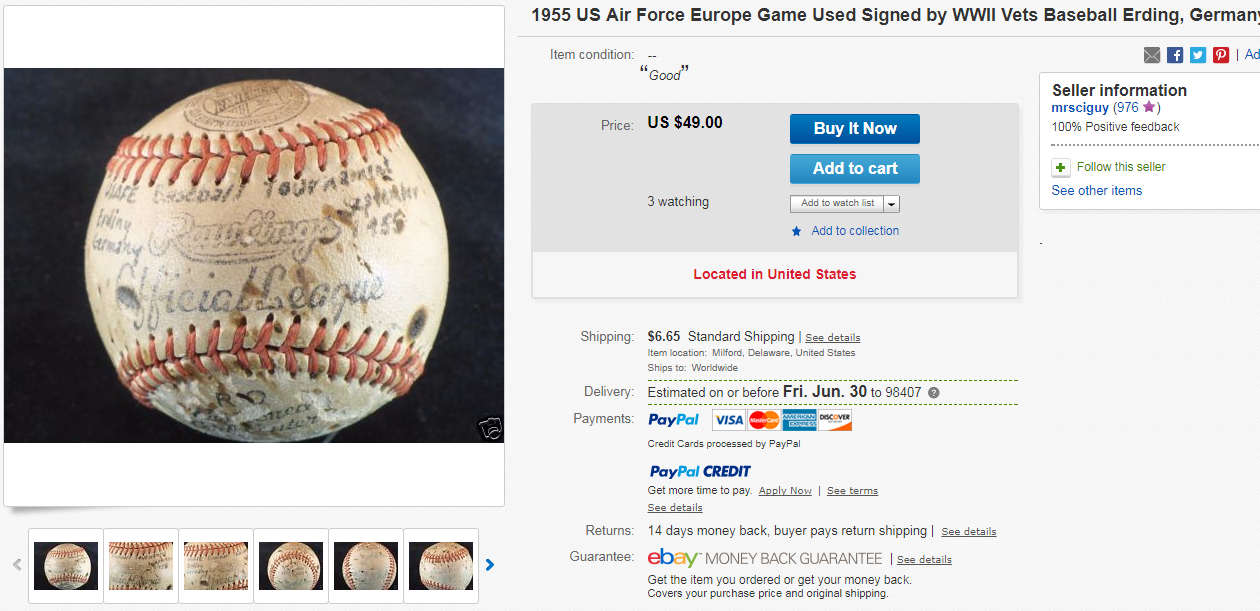Select the third baseball thumbnail
Image resolution: width=1260 pixels, height=611 pixels.
coord(216,566)
